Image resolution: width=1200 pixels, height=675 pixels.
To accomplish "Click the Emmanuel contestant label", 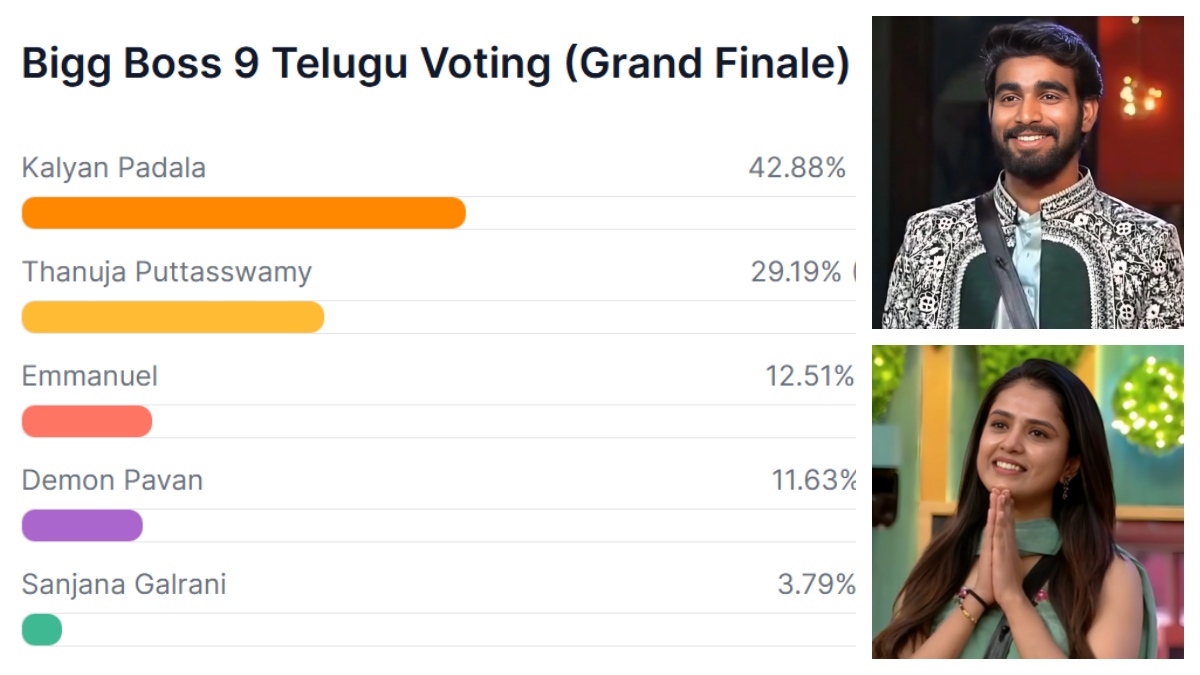I will (89, 376).
